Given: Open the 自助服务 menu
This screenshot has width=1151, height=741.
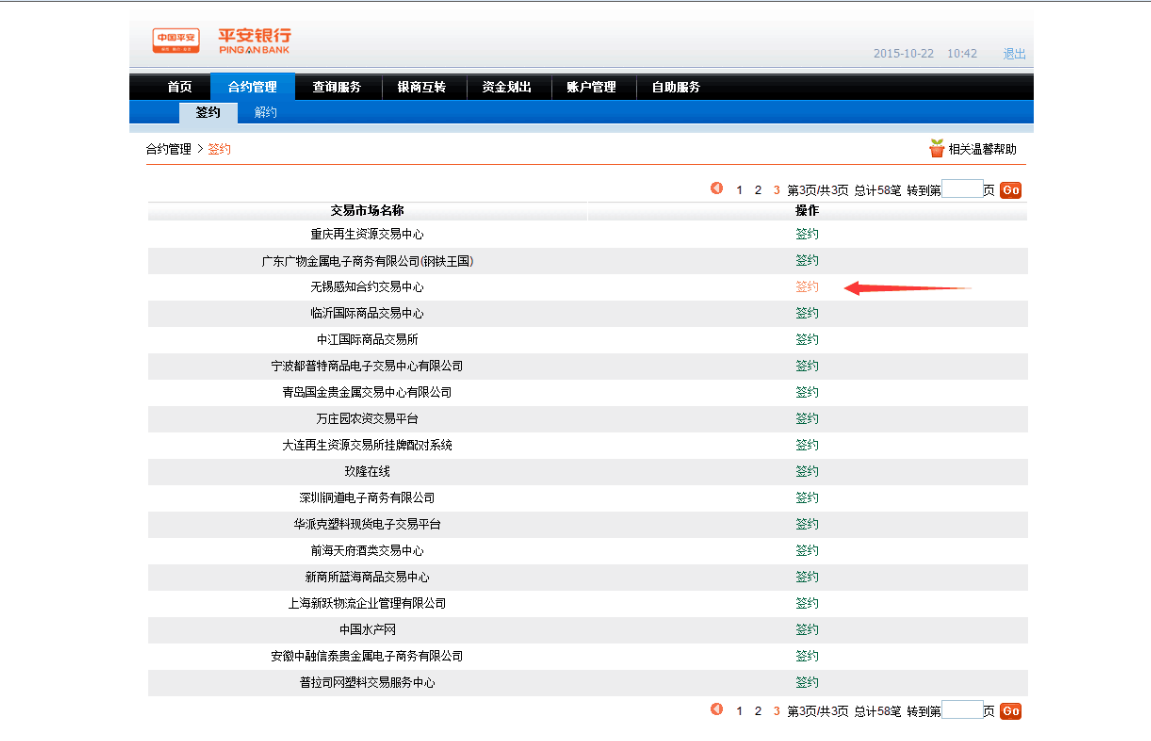Looking at the screenshot, I should click(x=676, y=87).
